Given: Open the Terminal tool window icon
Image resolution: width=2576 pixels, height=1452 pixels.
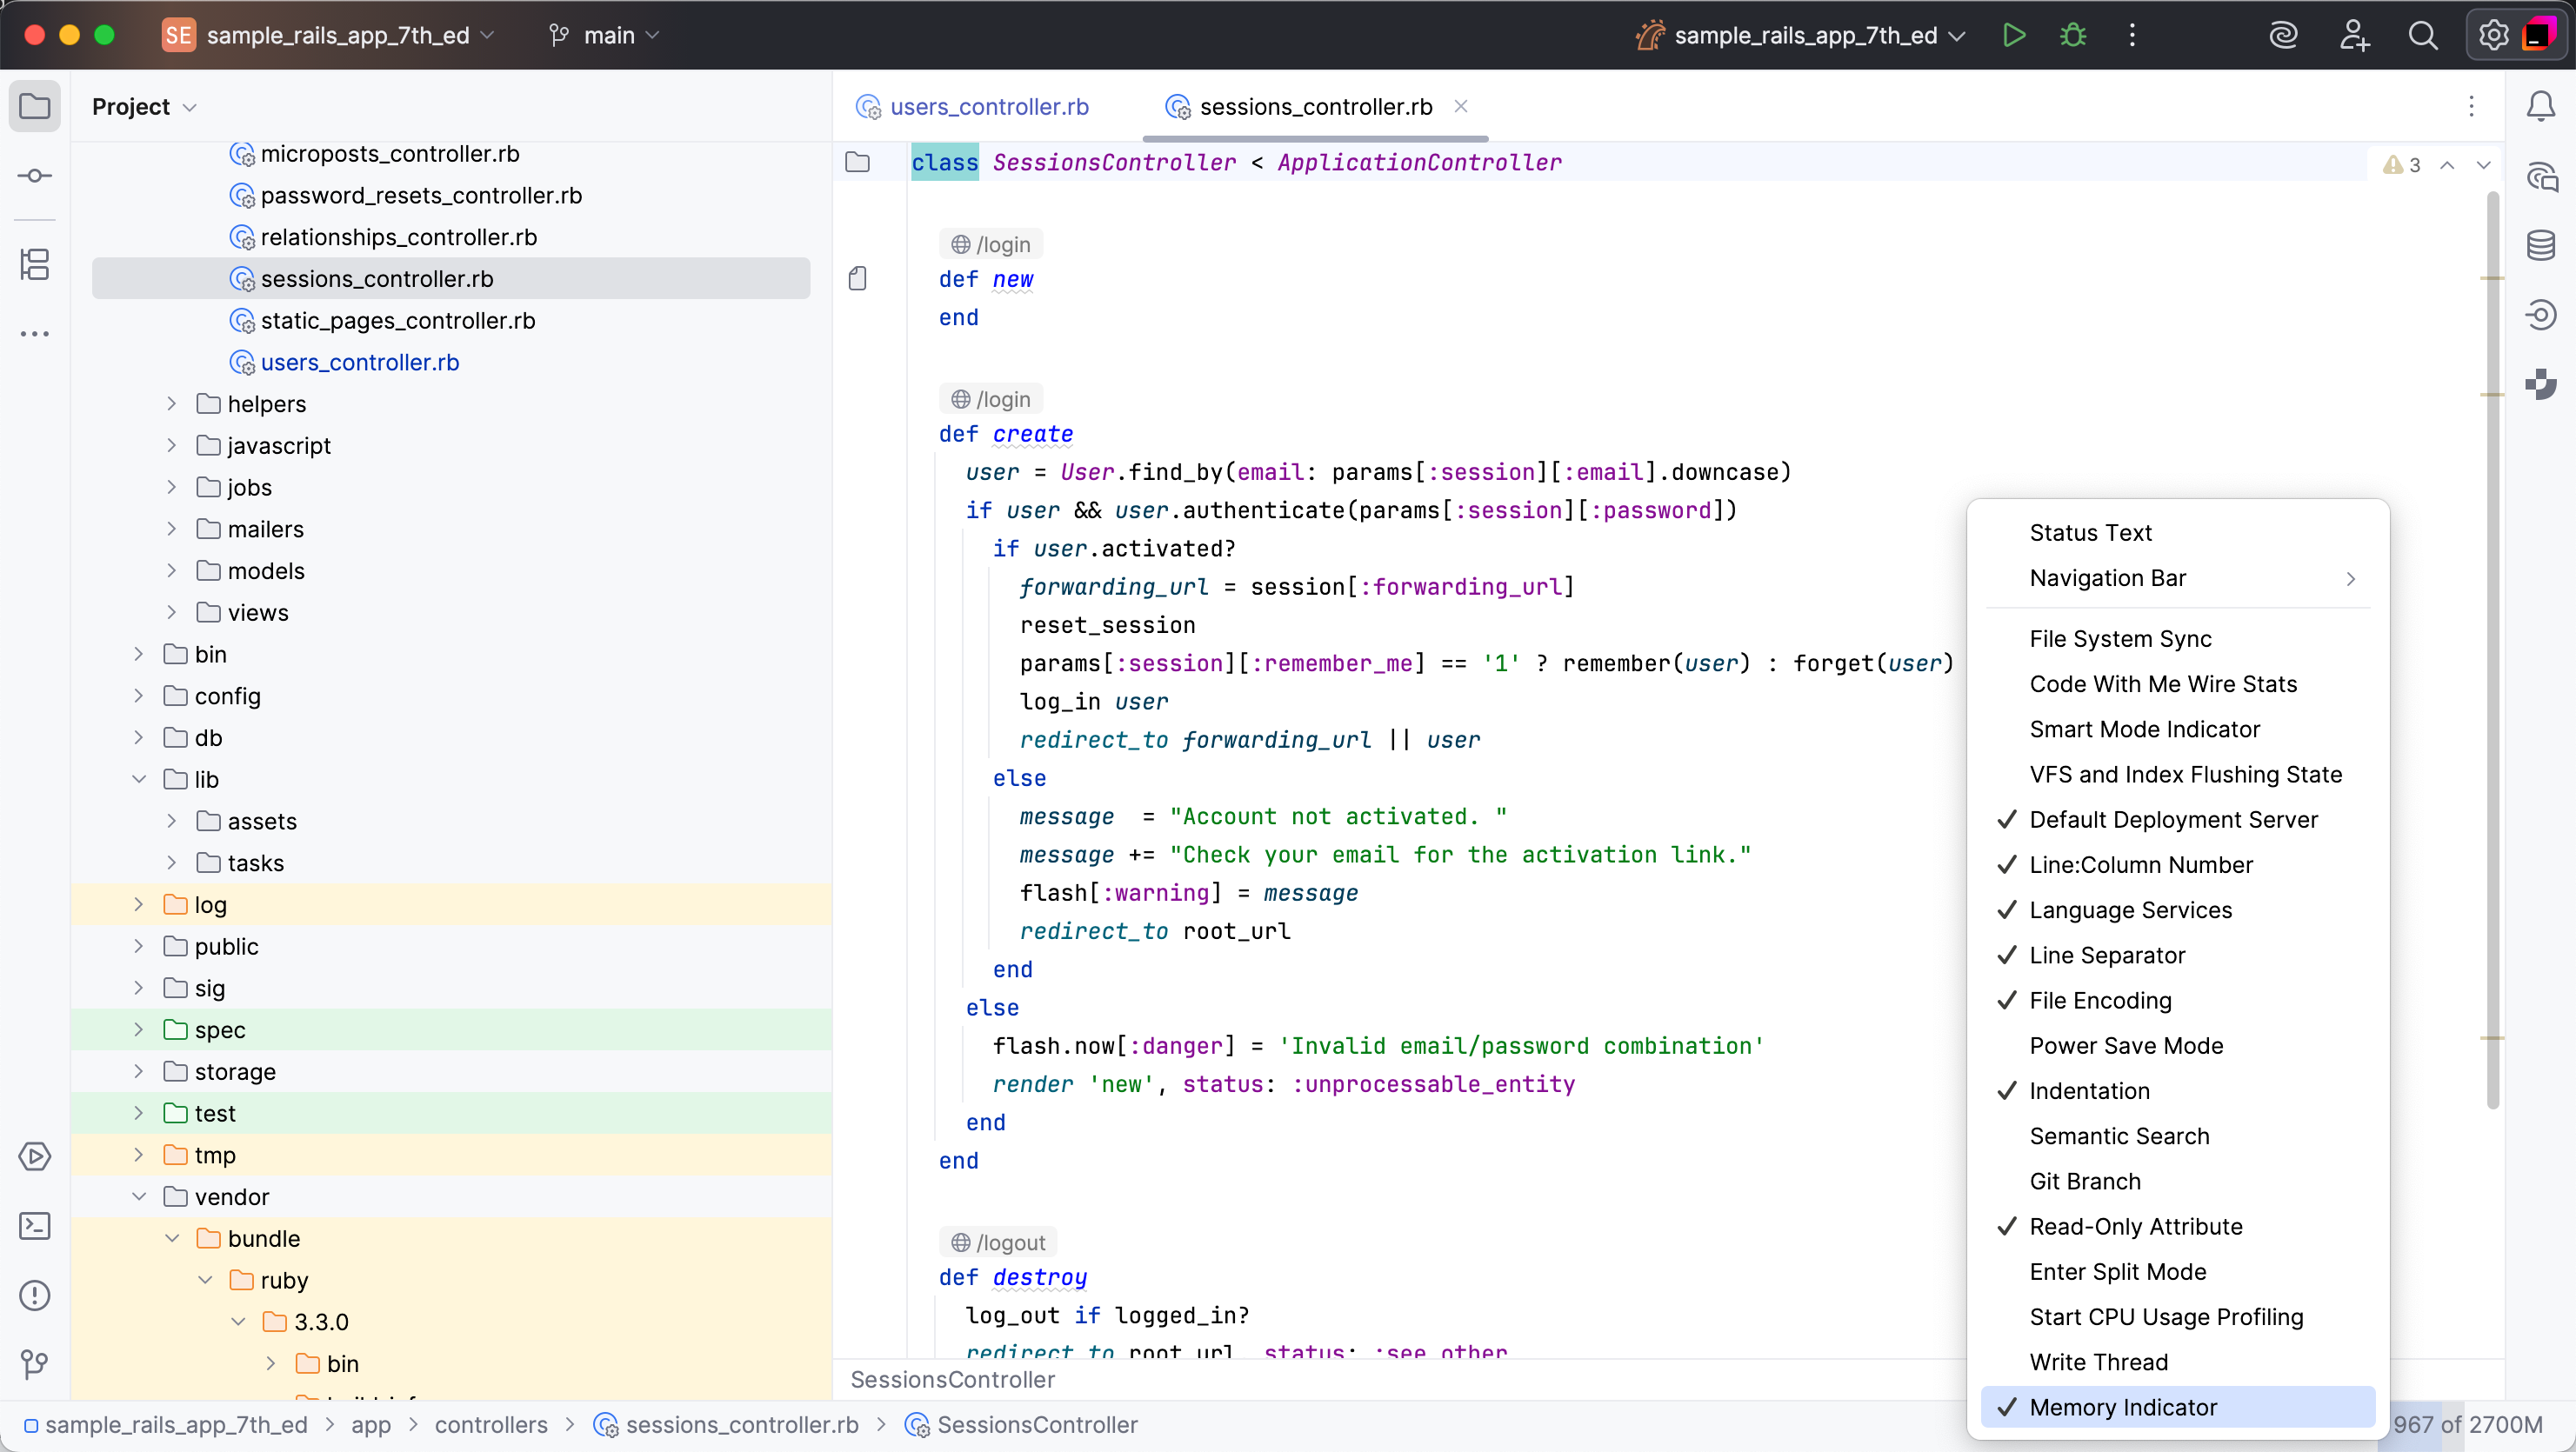Looking at the screenshot, I should point(35,1225).
